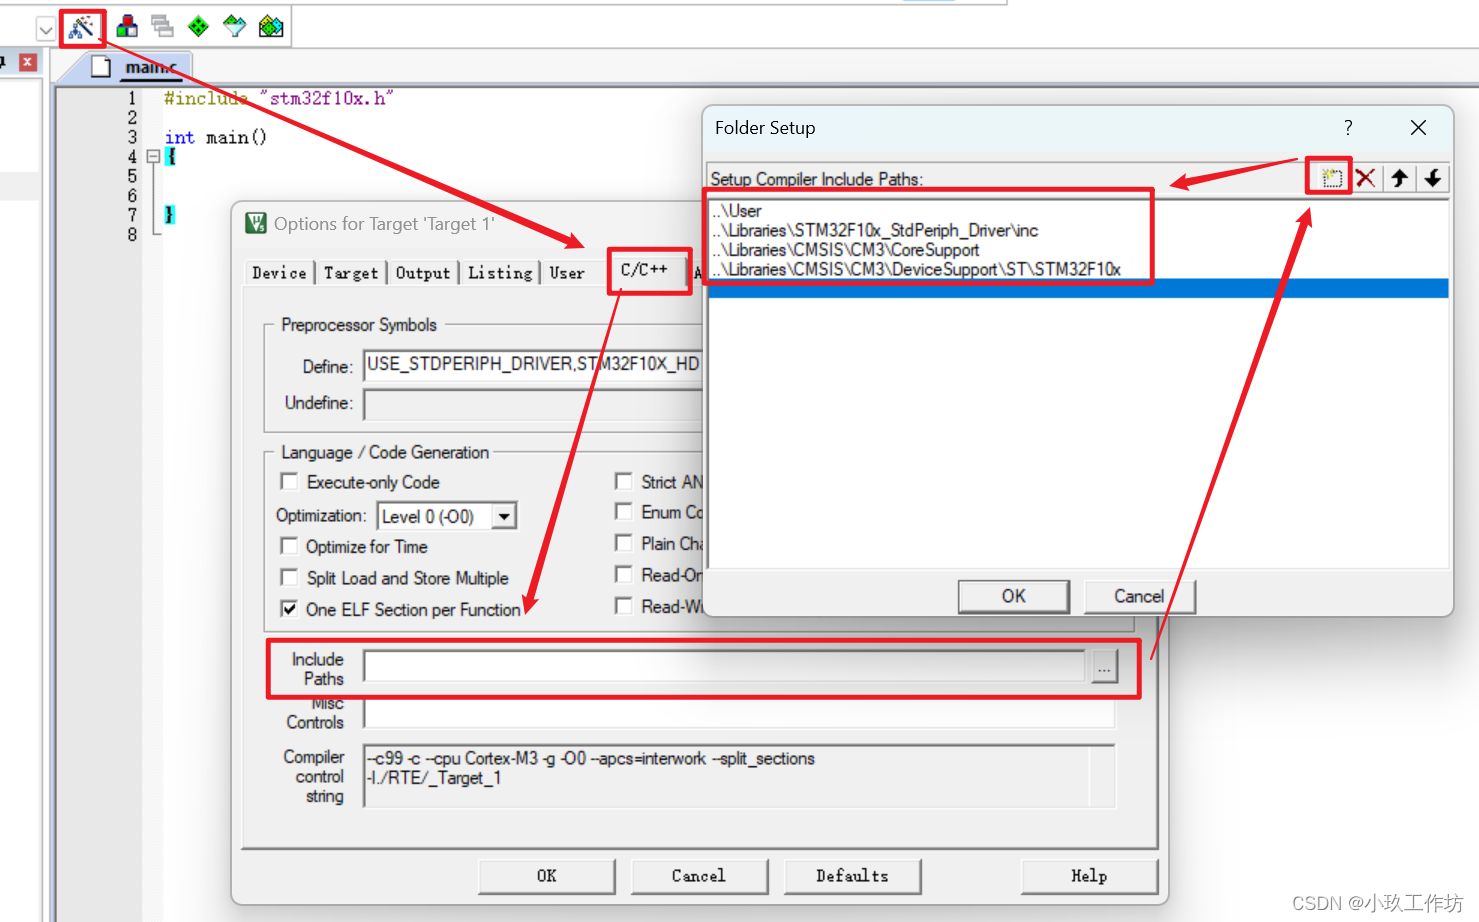Open the Manage Run-Time Environment green diamond icon
Image resolution: width=1479 pixels, height=922 pixels.
coord(199,26)
